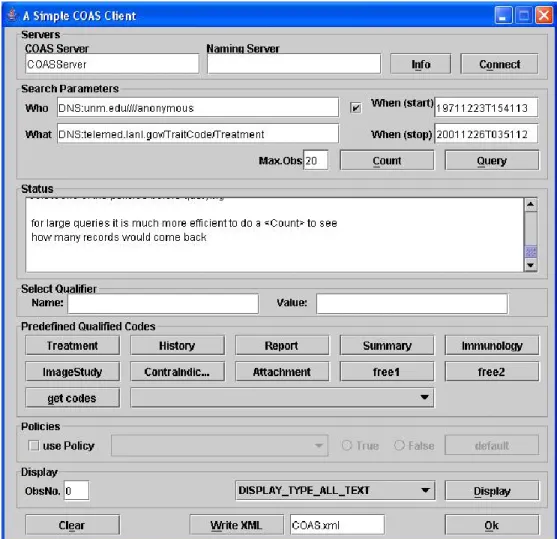
Task: Open the disabled policy selection dropdown
Action: [220, 445]
